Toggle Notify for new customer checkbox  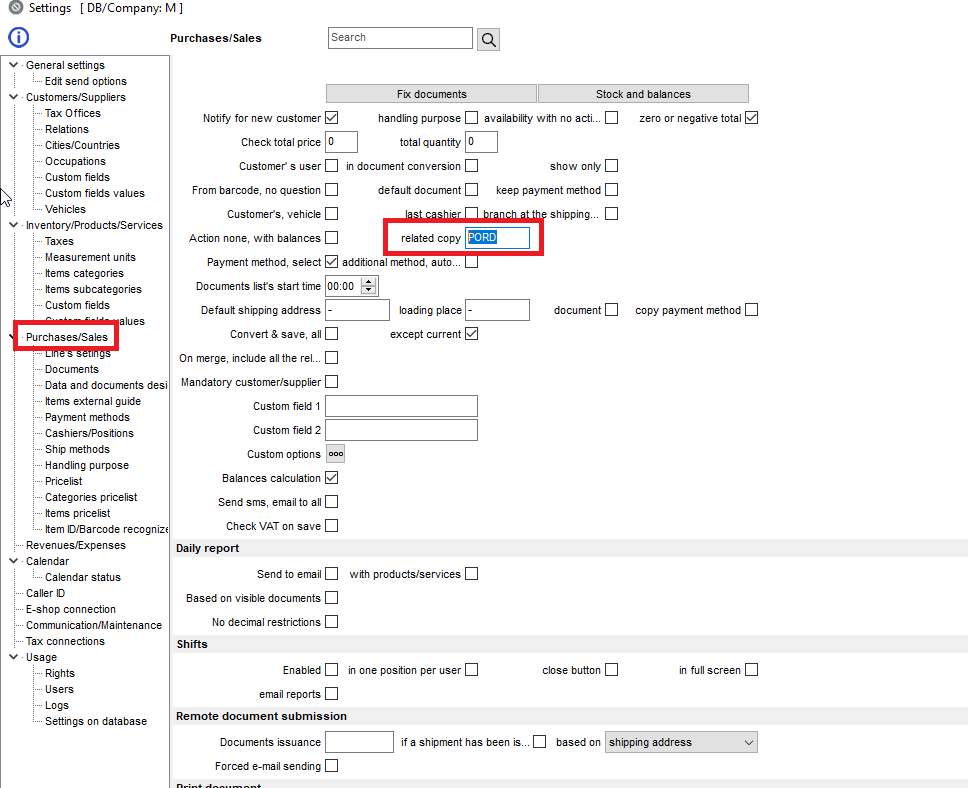click(x=332, y=118)
